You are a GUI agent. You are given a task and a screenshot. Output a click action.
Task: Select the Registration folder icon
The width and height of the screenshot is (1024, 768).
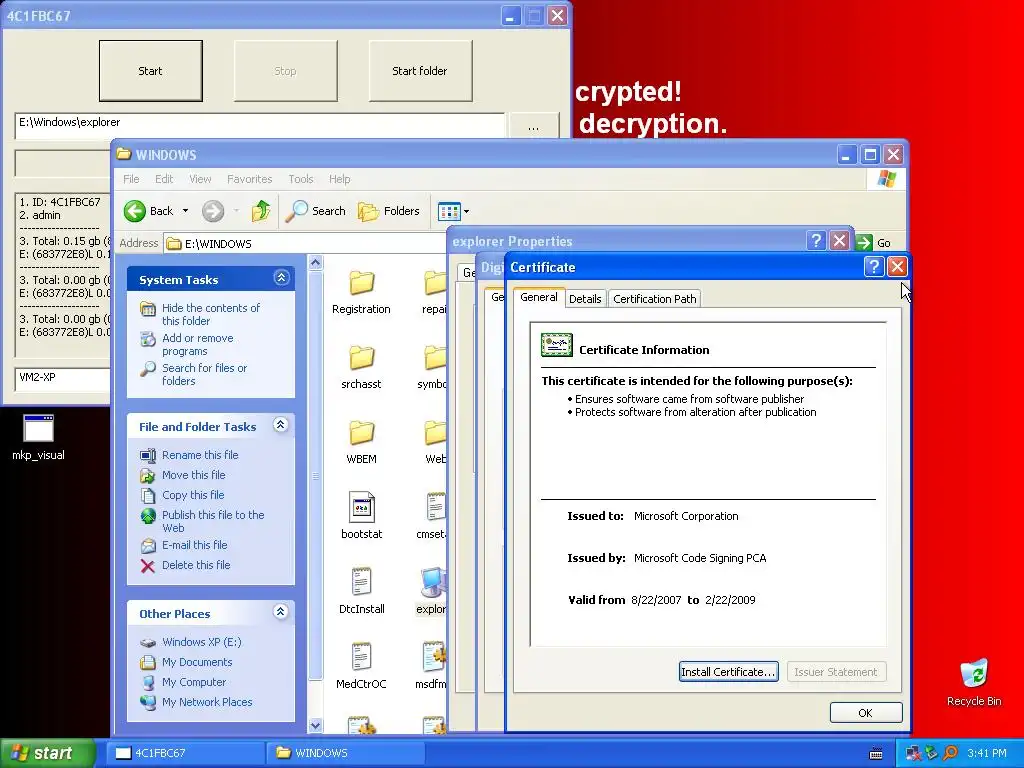pyautogui.click(x=361, y=292)
